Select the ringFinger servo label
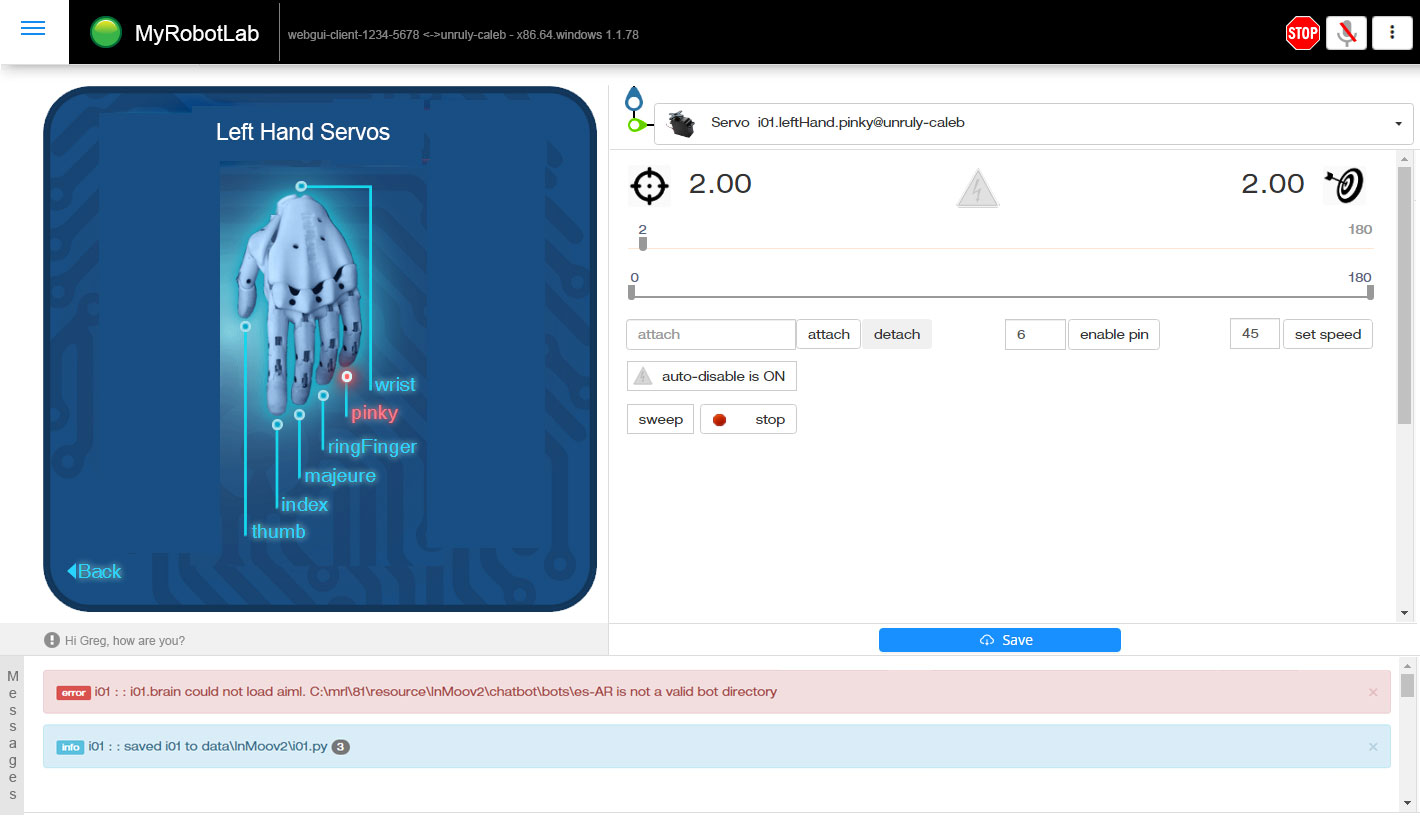Image resolution: width=1420 pixels, height=817 pixels. (x=372, y=447)
